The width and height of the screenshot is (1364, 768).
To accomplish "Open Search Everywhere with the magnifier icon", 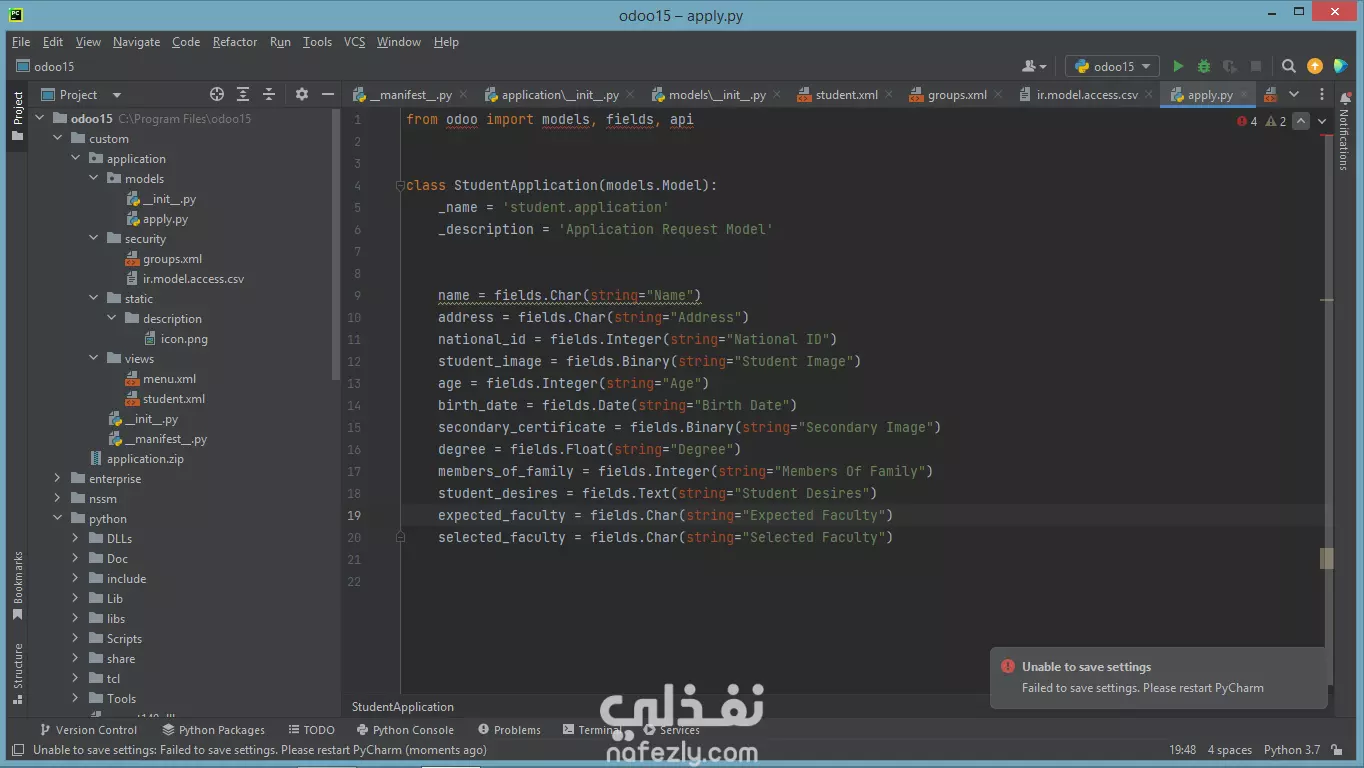I will [x=1288, y=65].
